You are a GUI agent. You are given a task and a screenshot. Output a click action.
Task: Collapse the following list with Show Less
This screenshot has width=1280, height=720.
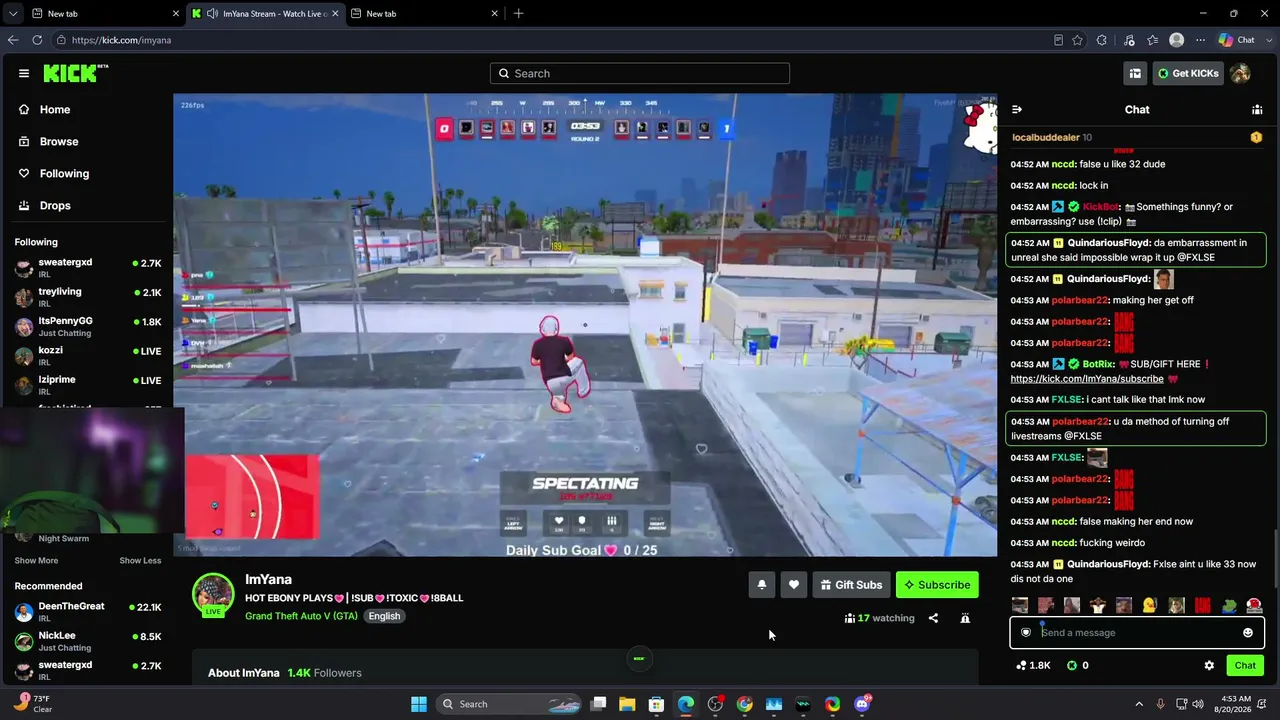140,561
